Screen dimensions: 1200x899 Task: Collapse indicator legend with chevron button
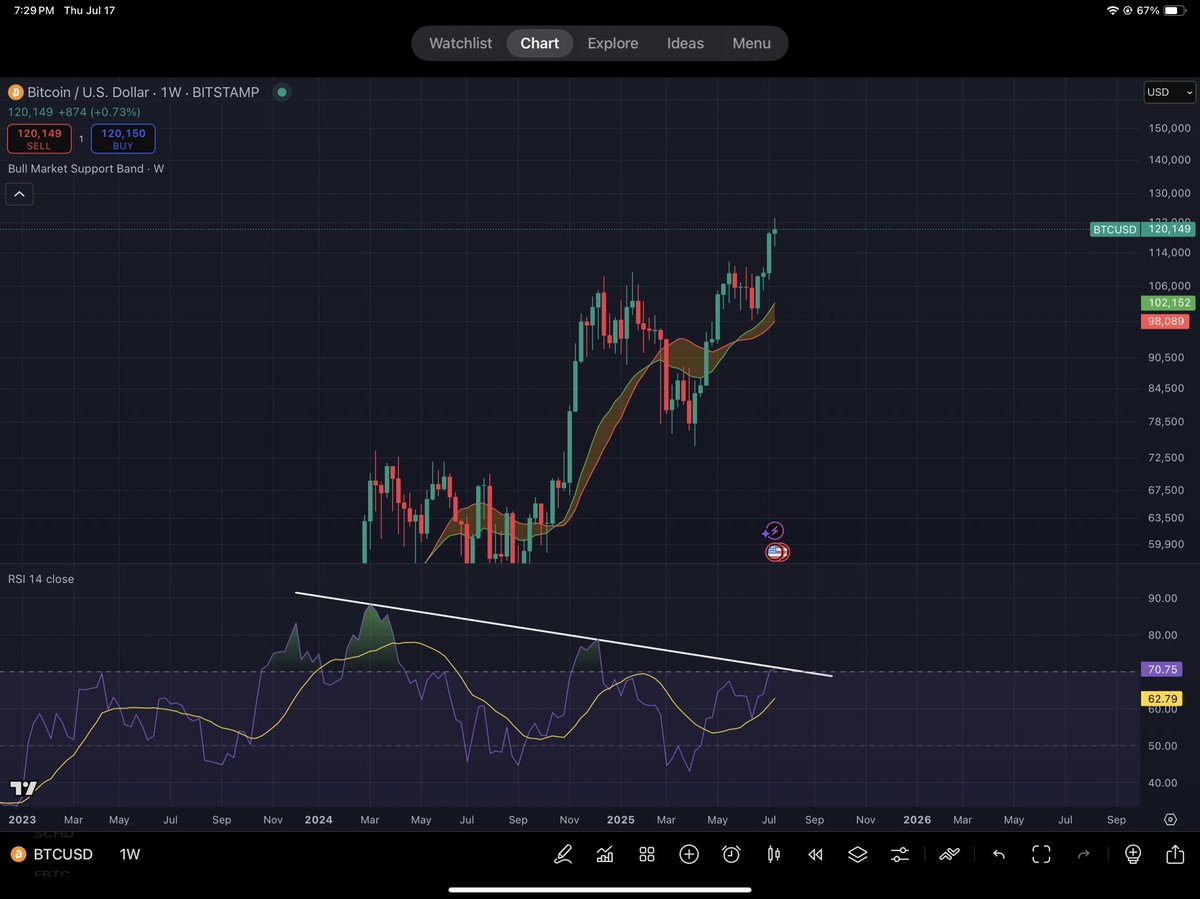[x=20, y=194]
